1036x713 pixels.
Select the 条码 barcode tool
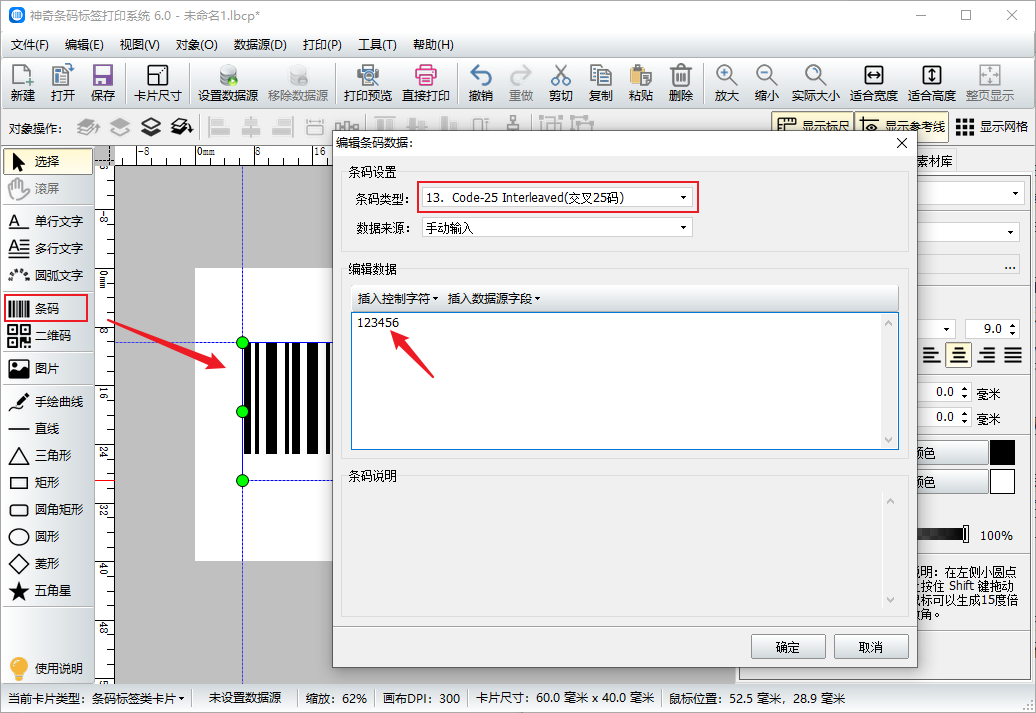(46, 308)
